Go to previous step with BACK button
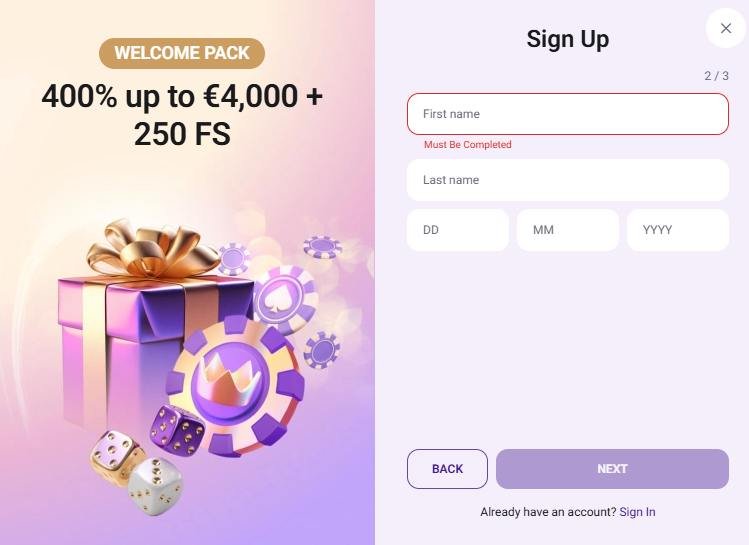This screenshot has height=545, width=749. (447, 469)
